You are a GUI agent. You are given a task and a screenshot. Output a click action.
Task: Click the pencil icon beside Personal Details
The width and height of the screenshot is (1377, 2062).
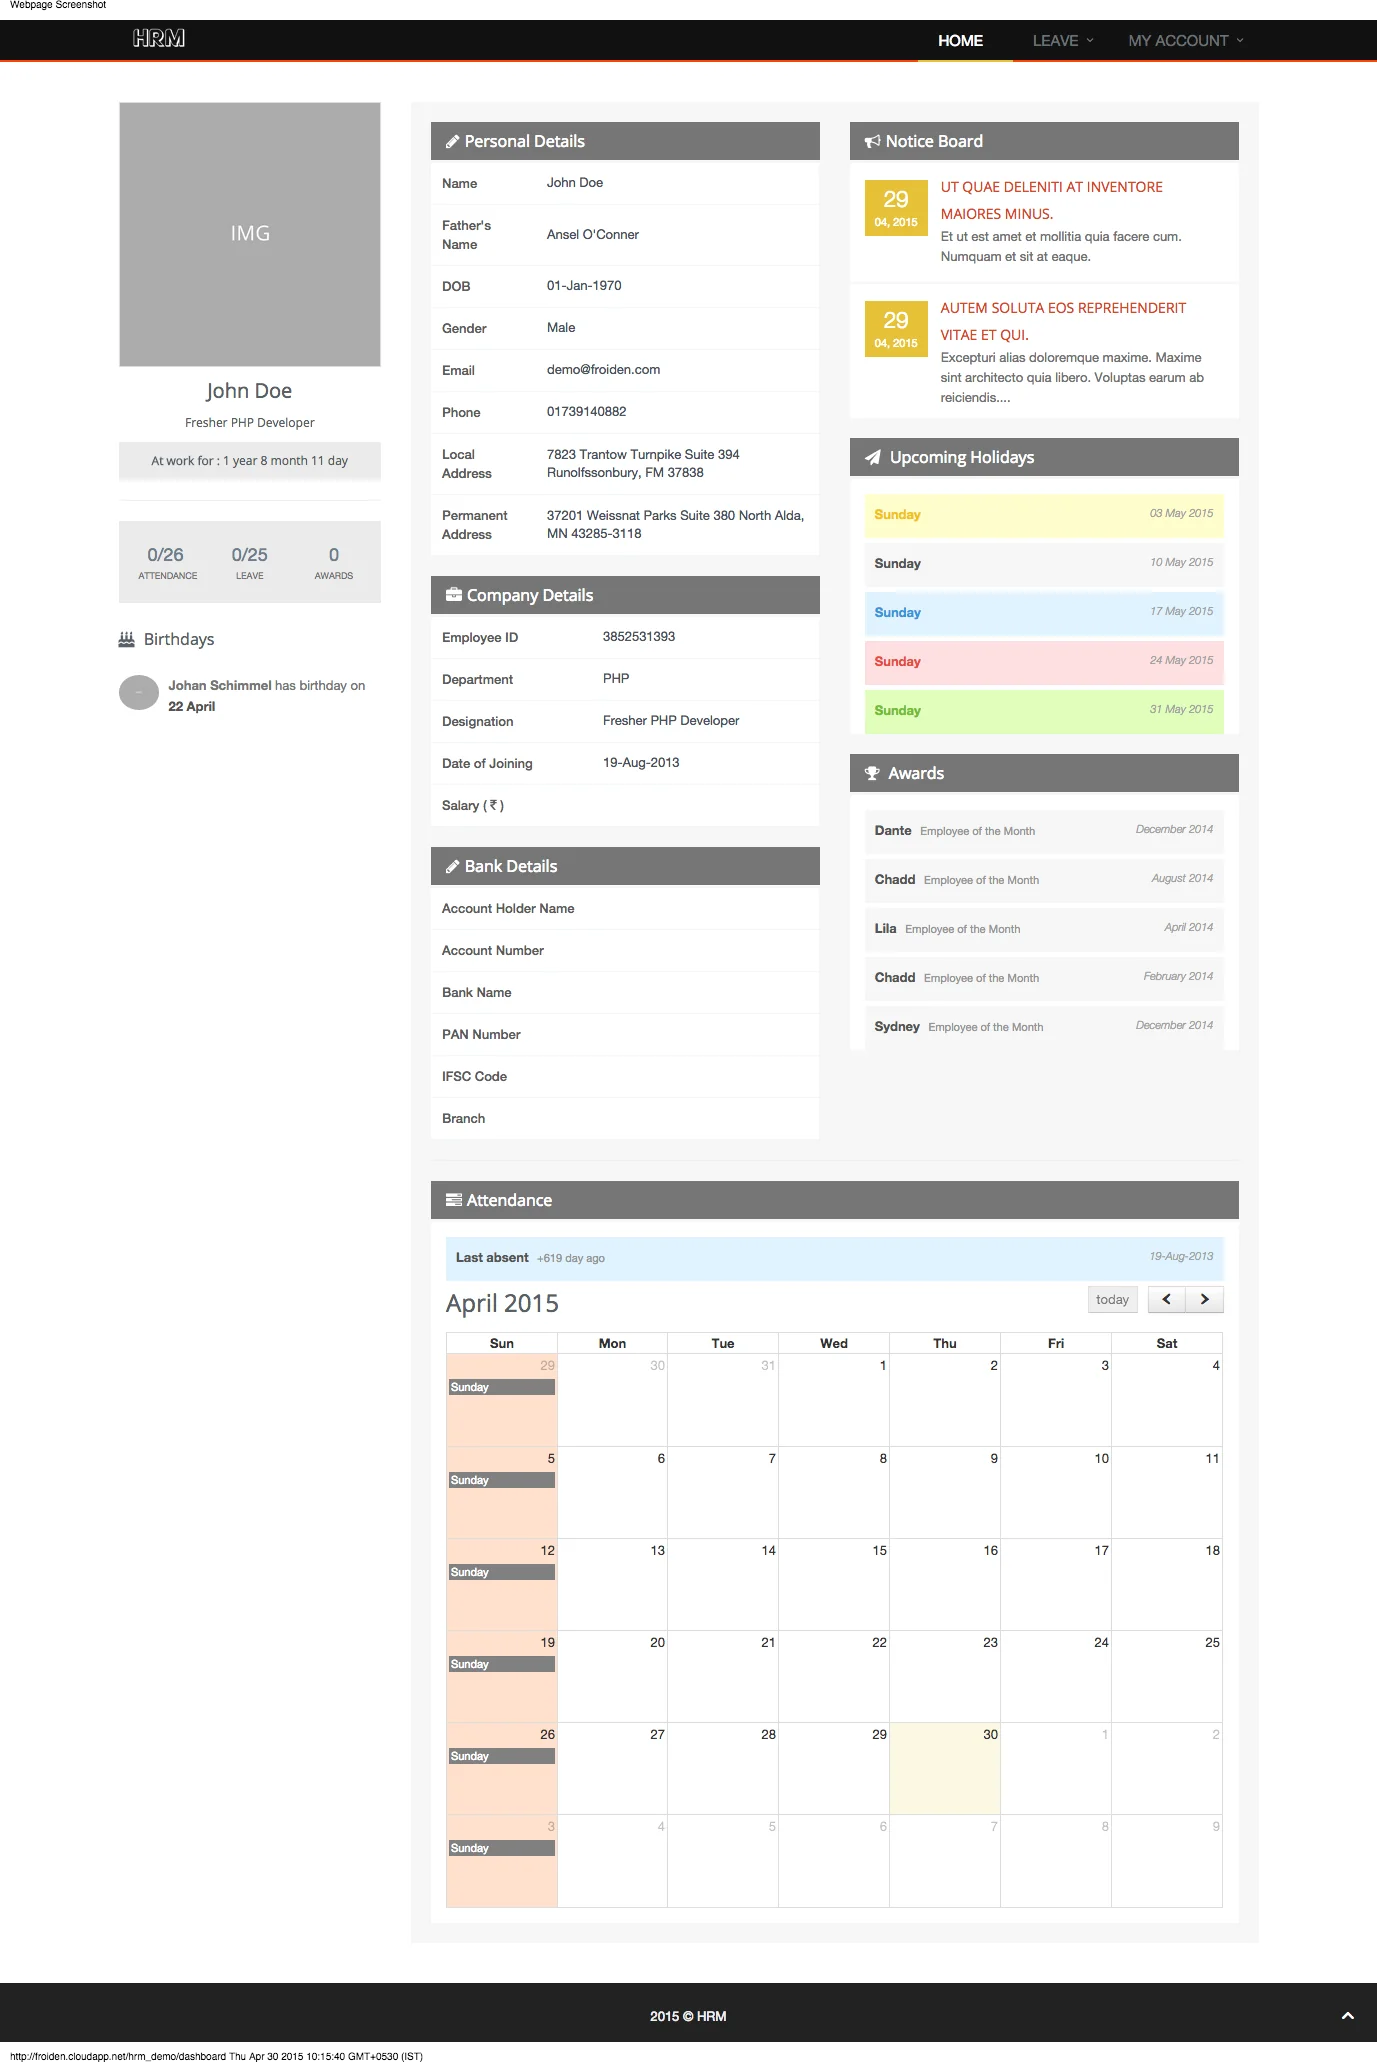point(452,142)
